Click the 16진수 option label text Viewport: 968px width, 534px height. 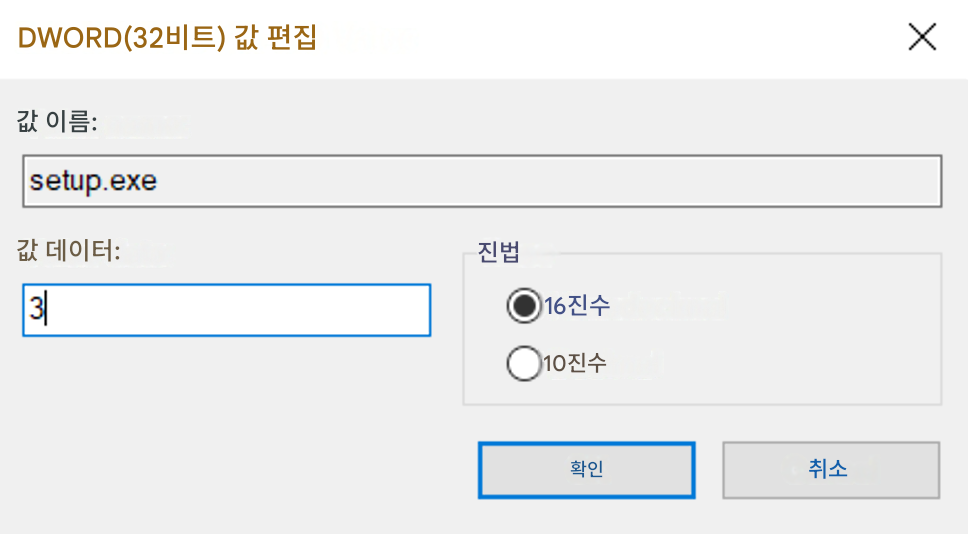tap(577, 306)
